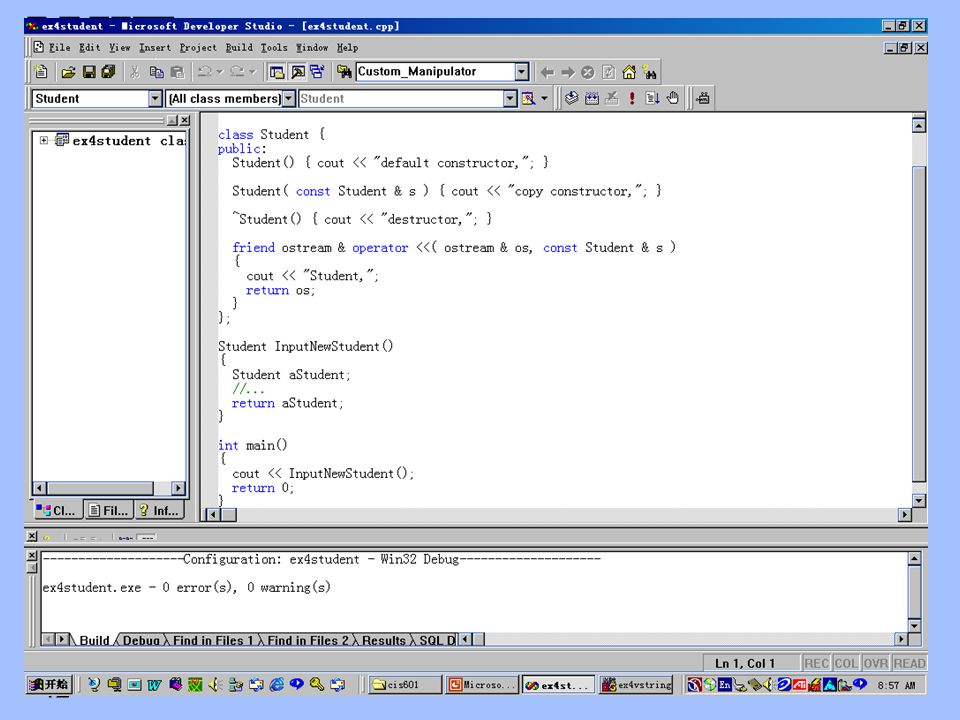Click the 8:57 AM taskbar clock

pyautogui.click(x=896, y=685)
